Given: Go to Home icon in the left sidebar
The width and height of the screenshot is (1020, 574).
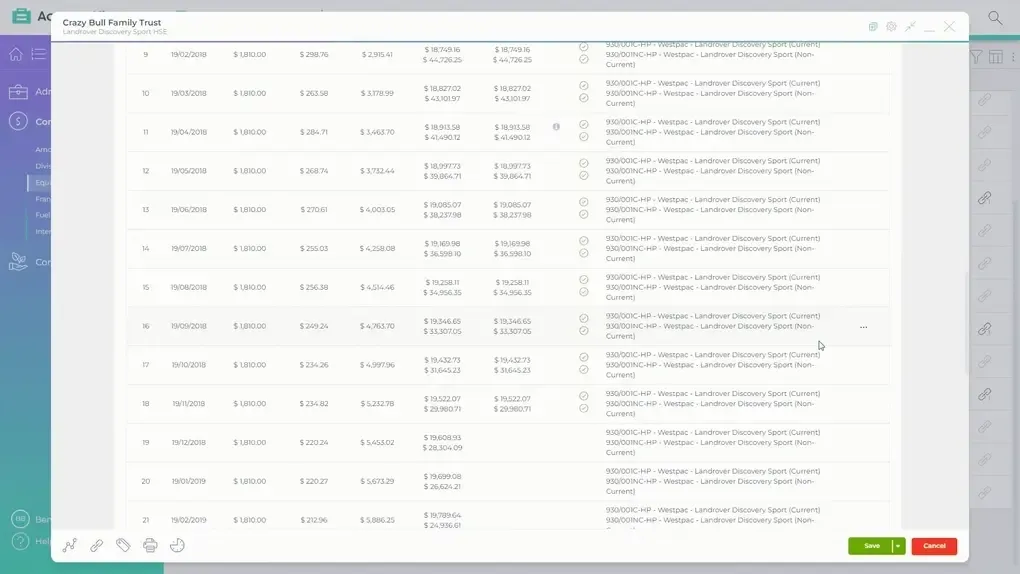Looking at the screenshot, I should point(16,54).
